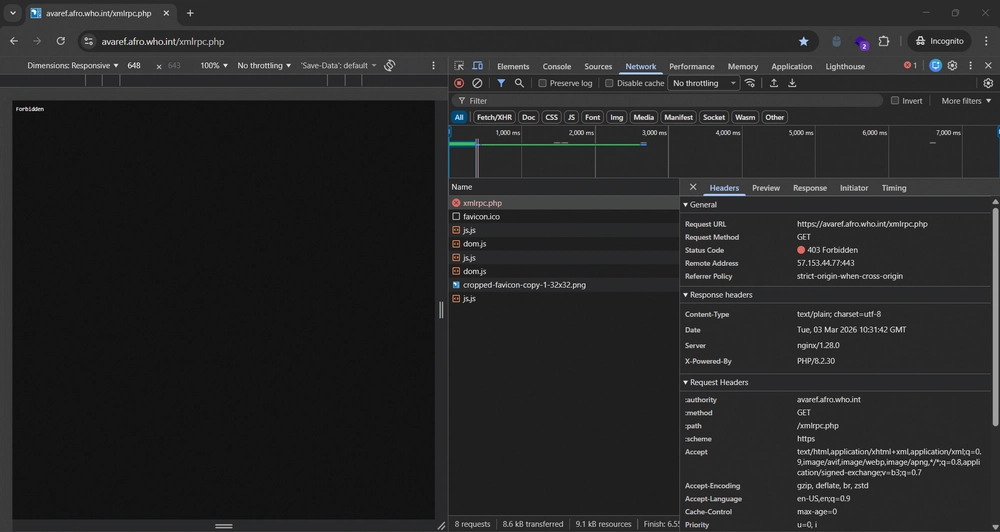
Task: Close the DevTools panel
Action: pyautogui.click(x=988, y=65)
